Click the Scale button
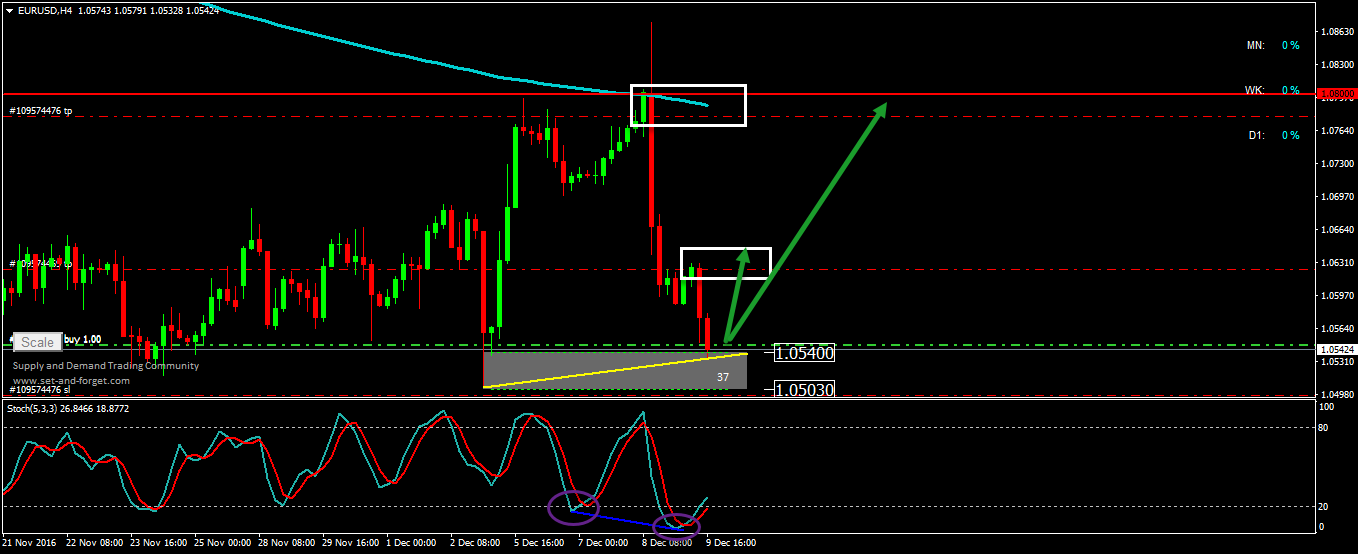 coord(38,342)
